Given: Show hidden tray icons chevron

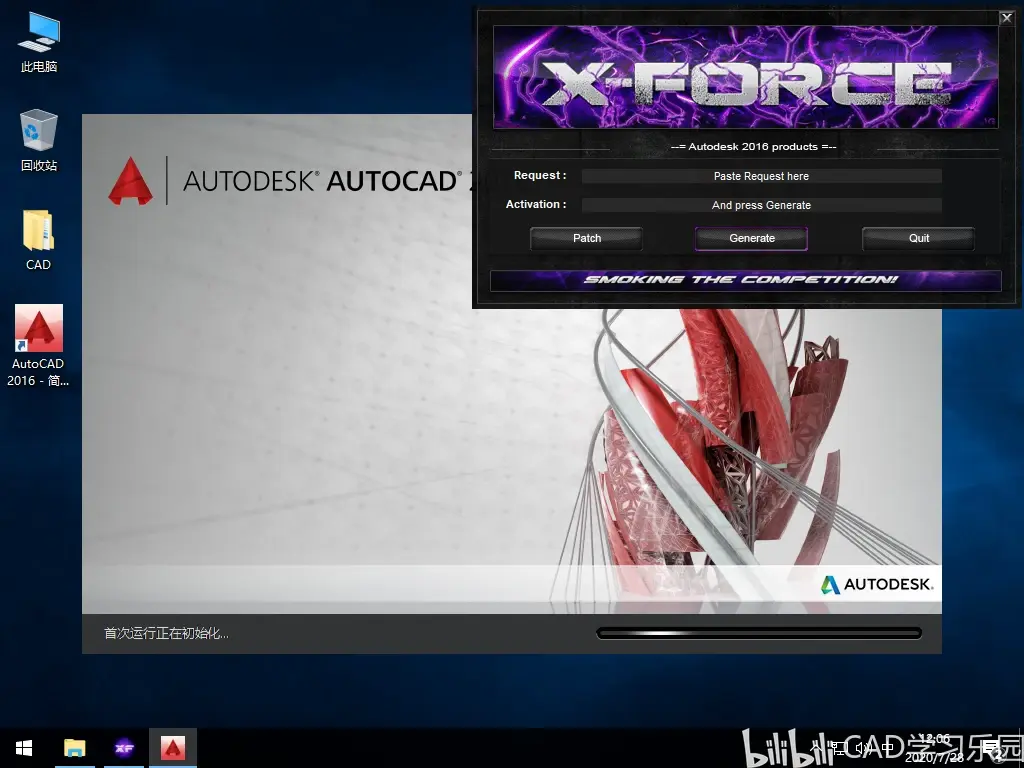Looking at the screenshot, I should point(816,746).
